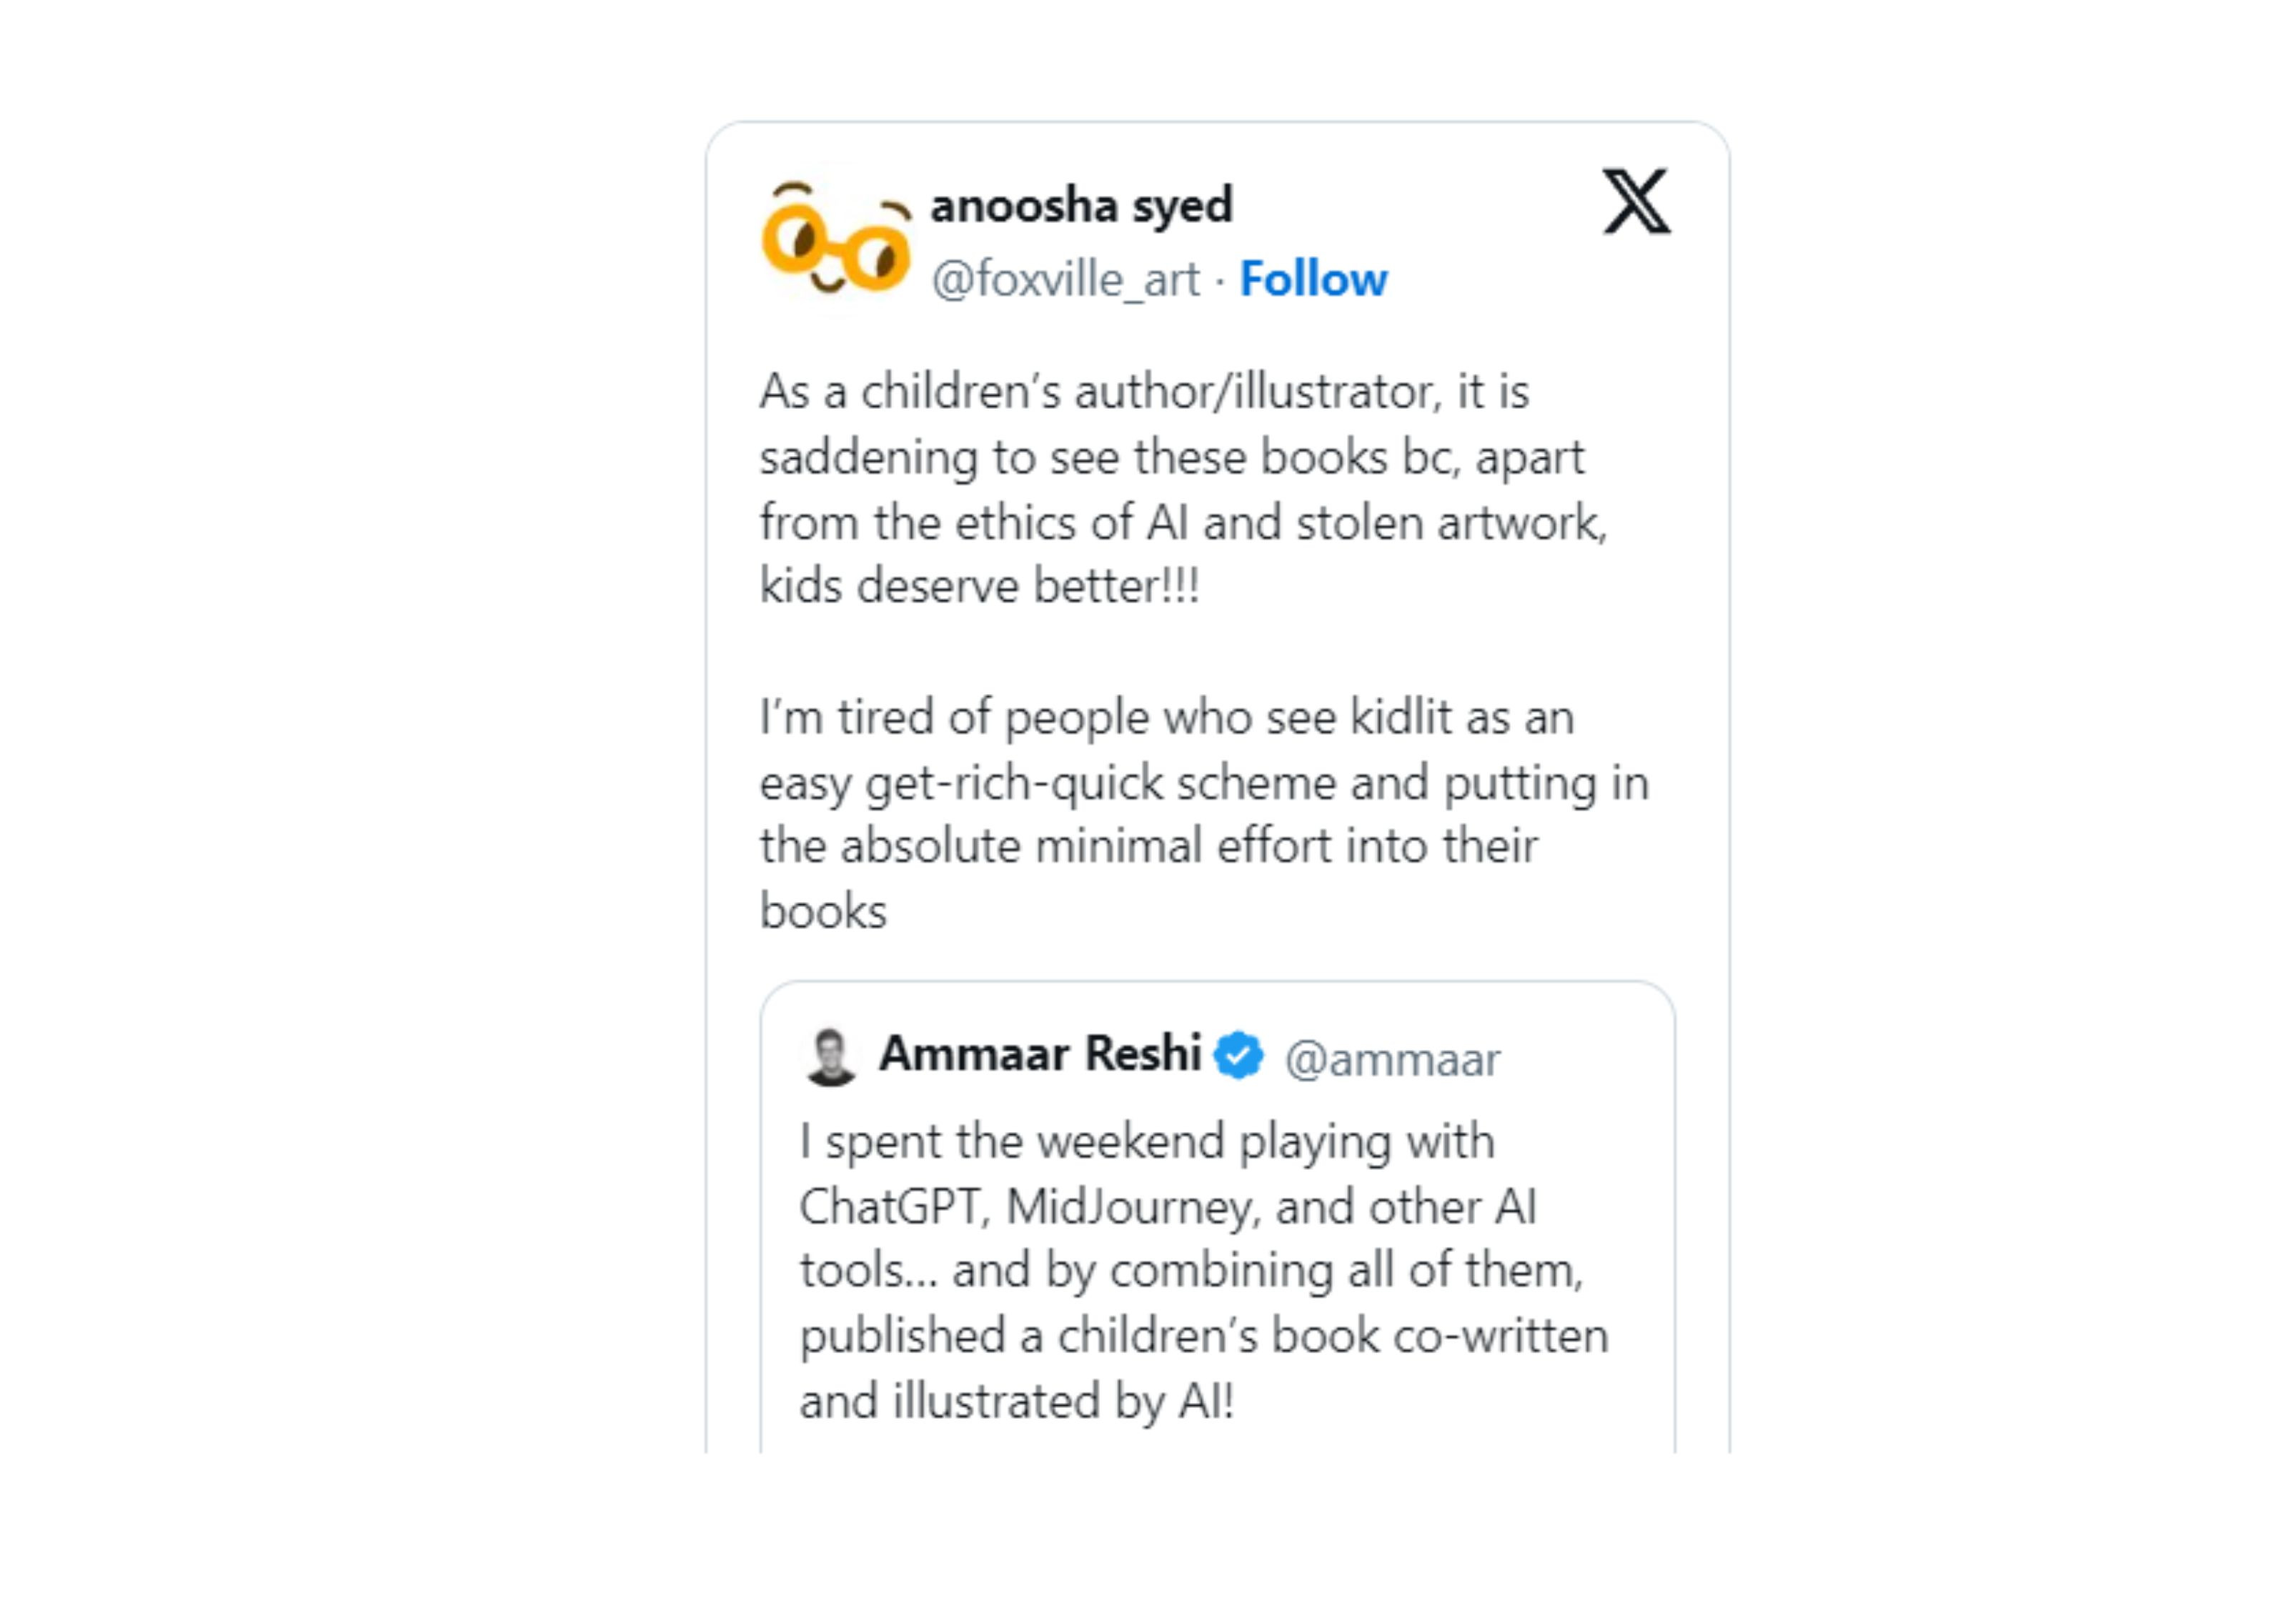Screen dimensions: 2296x1621
Task: Follow the @foxville_art account
Action: [1313, 279]
